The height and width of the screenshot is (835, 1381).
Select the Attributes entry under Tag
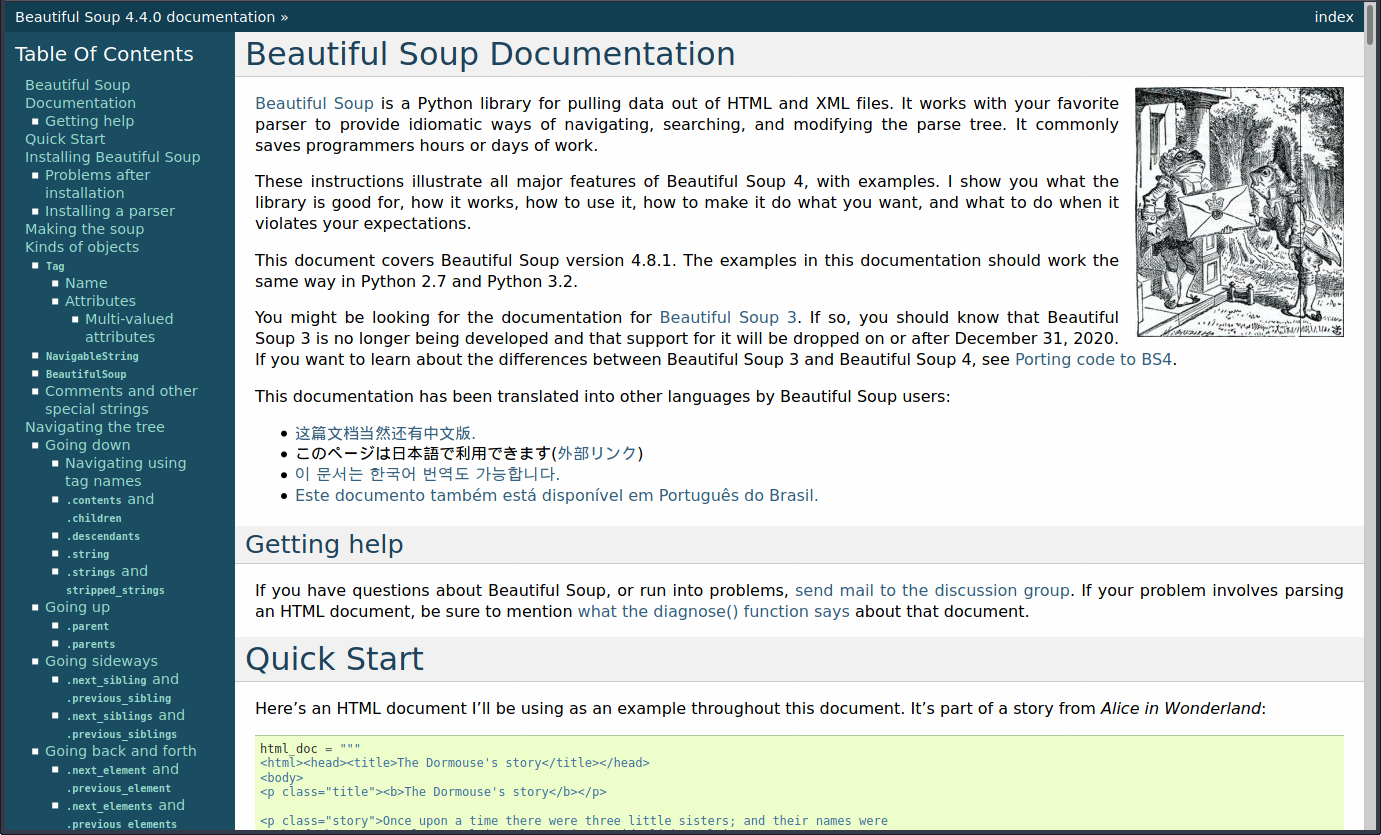pos(100,301)
